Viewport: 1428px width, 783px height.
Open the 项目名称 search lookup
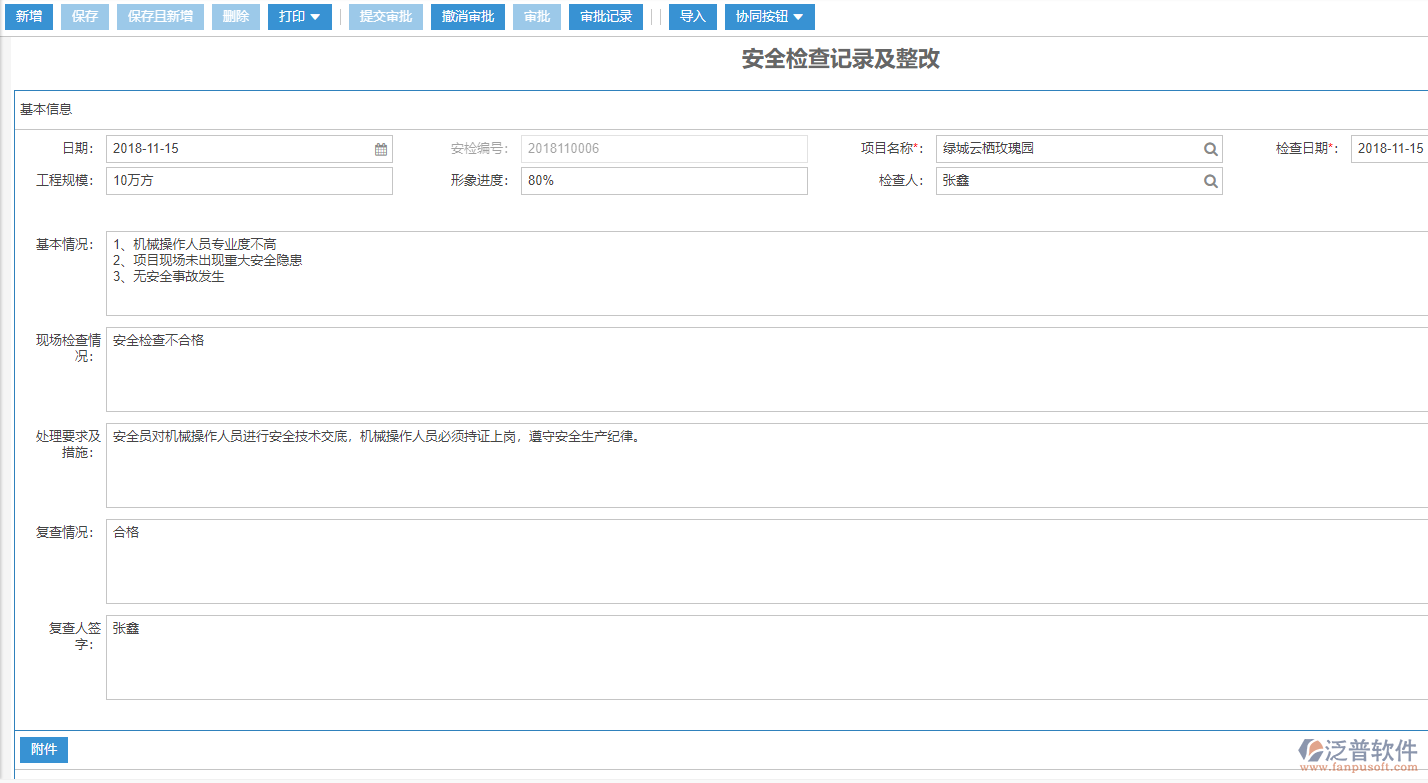(x=1210, y=148)
